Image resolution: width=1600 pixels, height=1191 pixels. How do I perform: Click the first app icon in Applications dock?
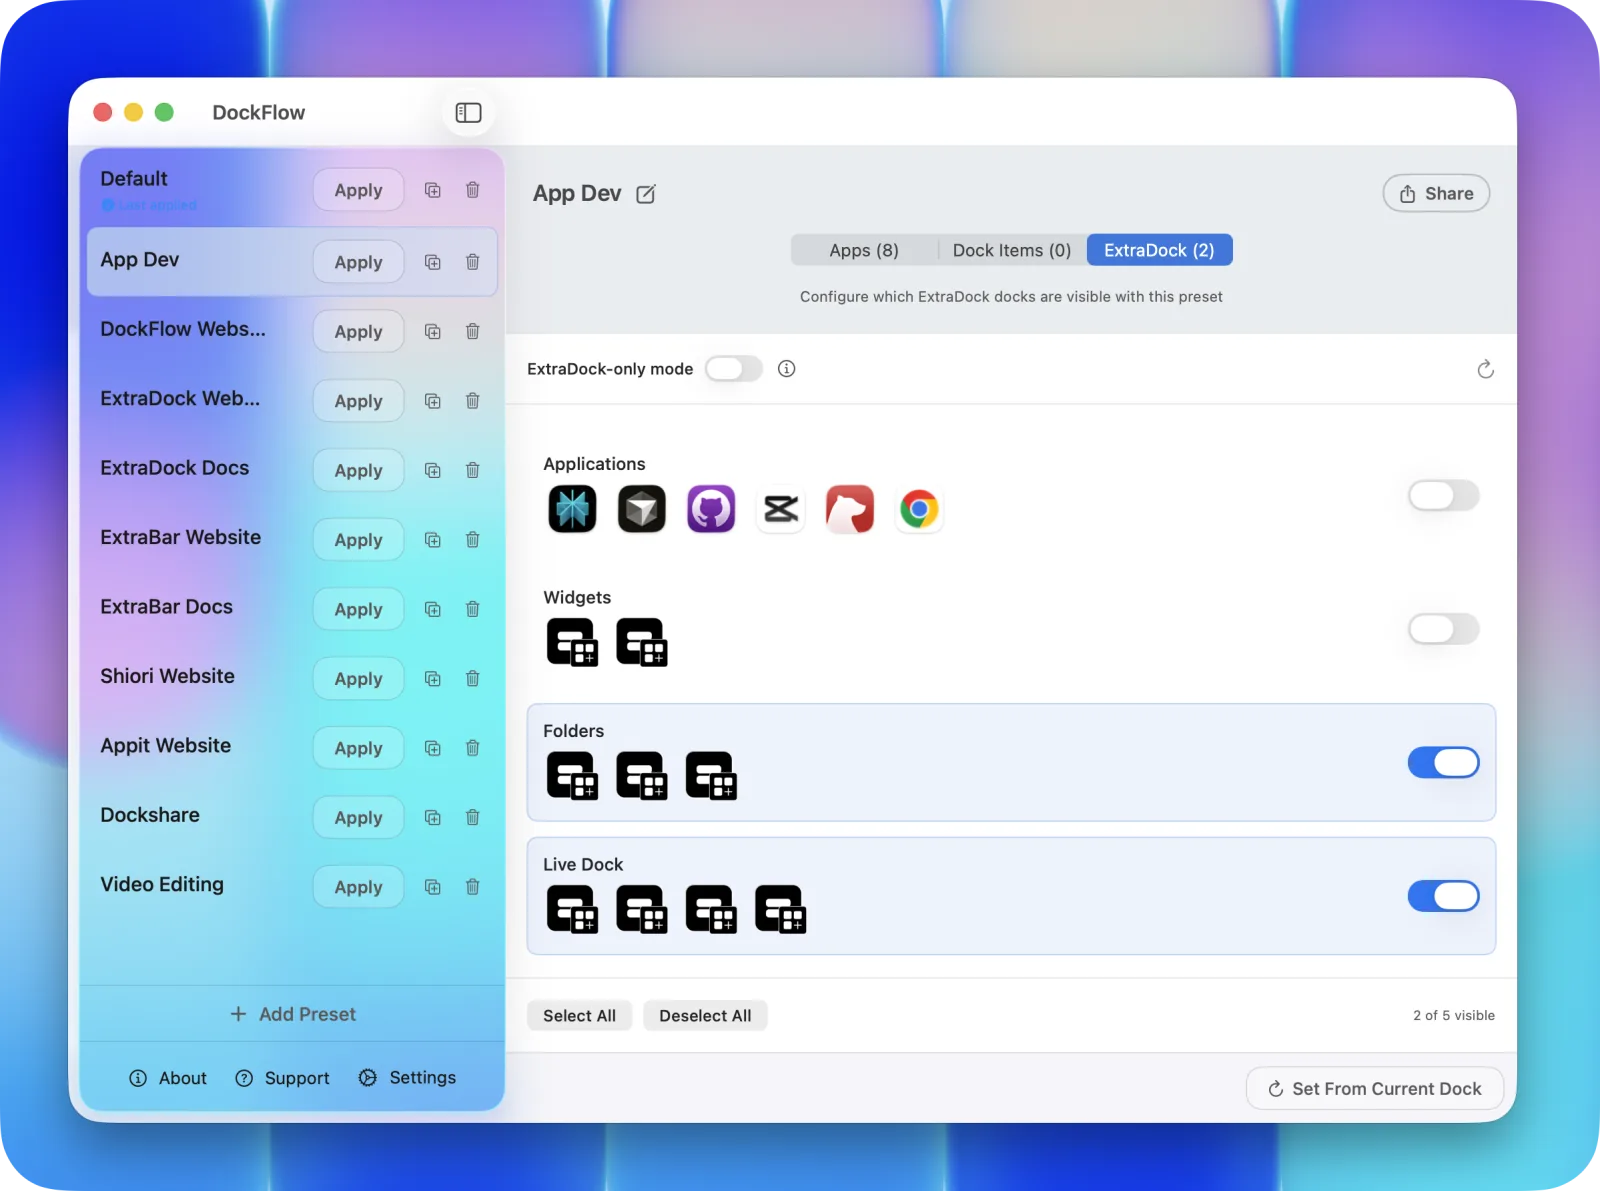(573, 509)
